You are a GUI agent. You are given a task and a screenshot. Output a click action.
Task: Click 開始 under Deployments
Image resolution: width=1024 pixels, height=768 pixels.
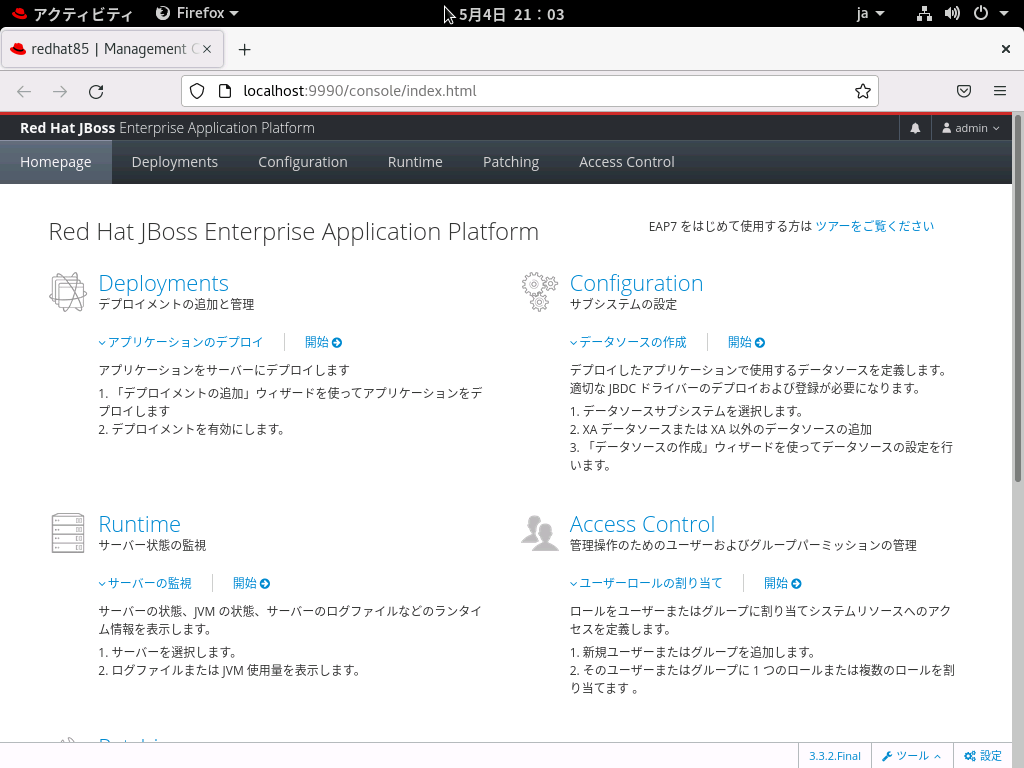pos(323,342)
